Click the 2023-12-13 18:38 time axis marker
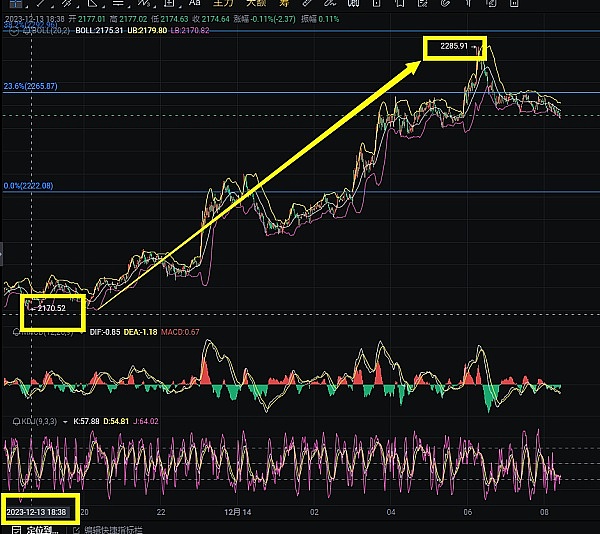The width and height of the screenshot is (600, 534). [37, 510]
